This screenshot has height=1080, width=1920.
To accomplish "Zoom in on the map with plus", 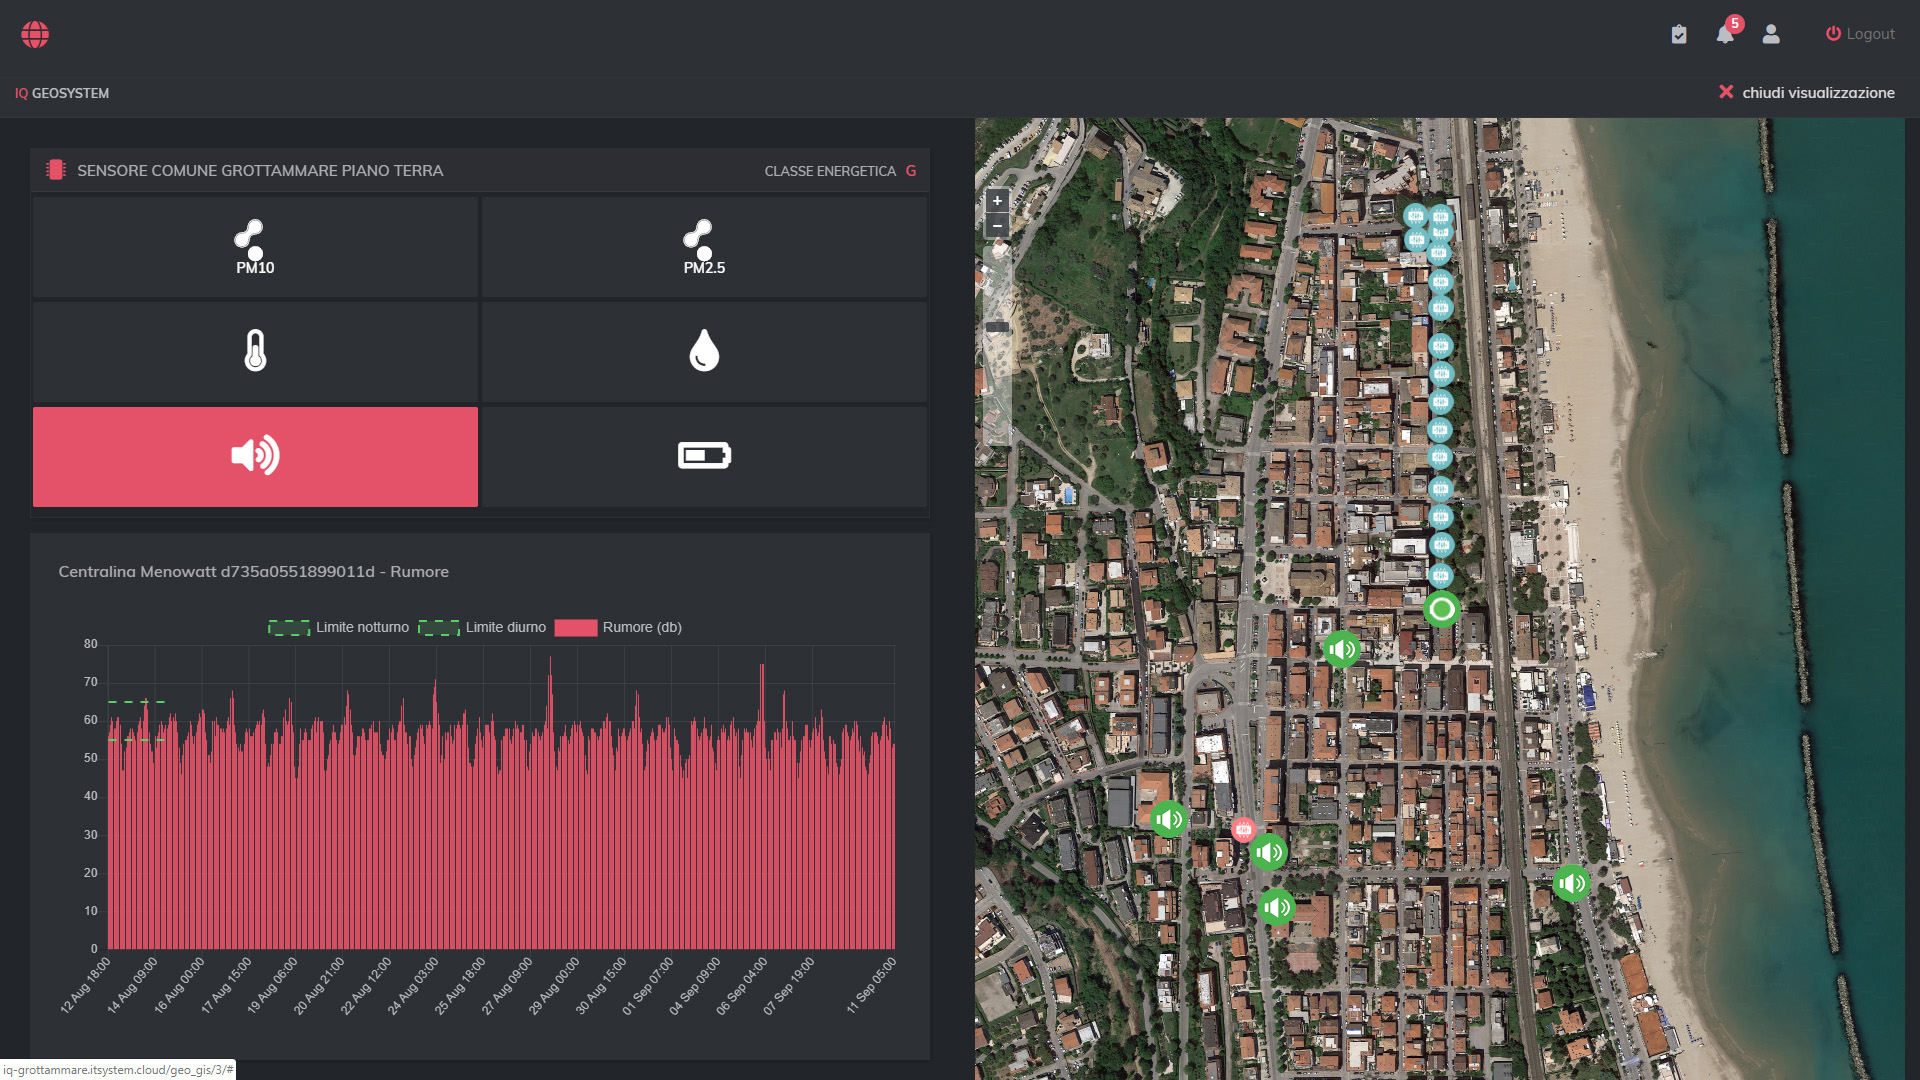I will click(997, 200).
